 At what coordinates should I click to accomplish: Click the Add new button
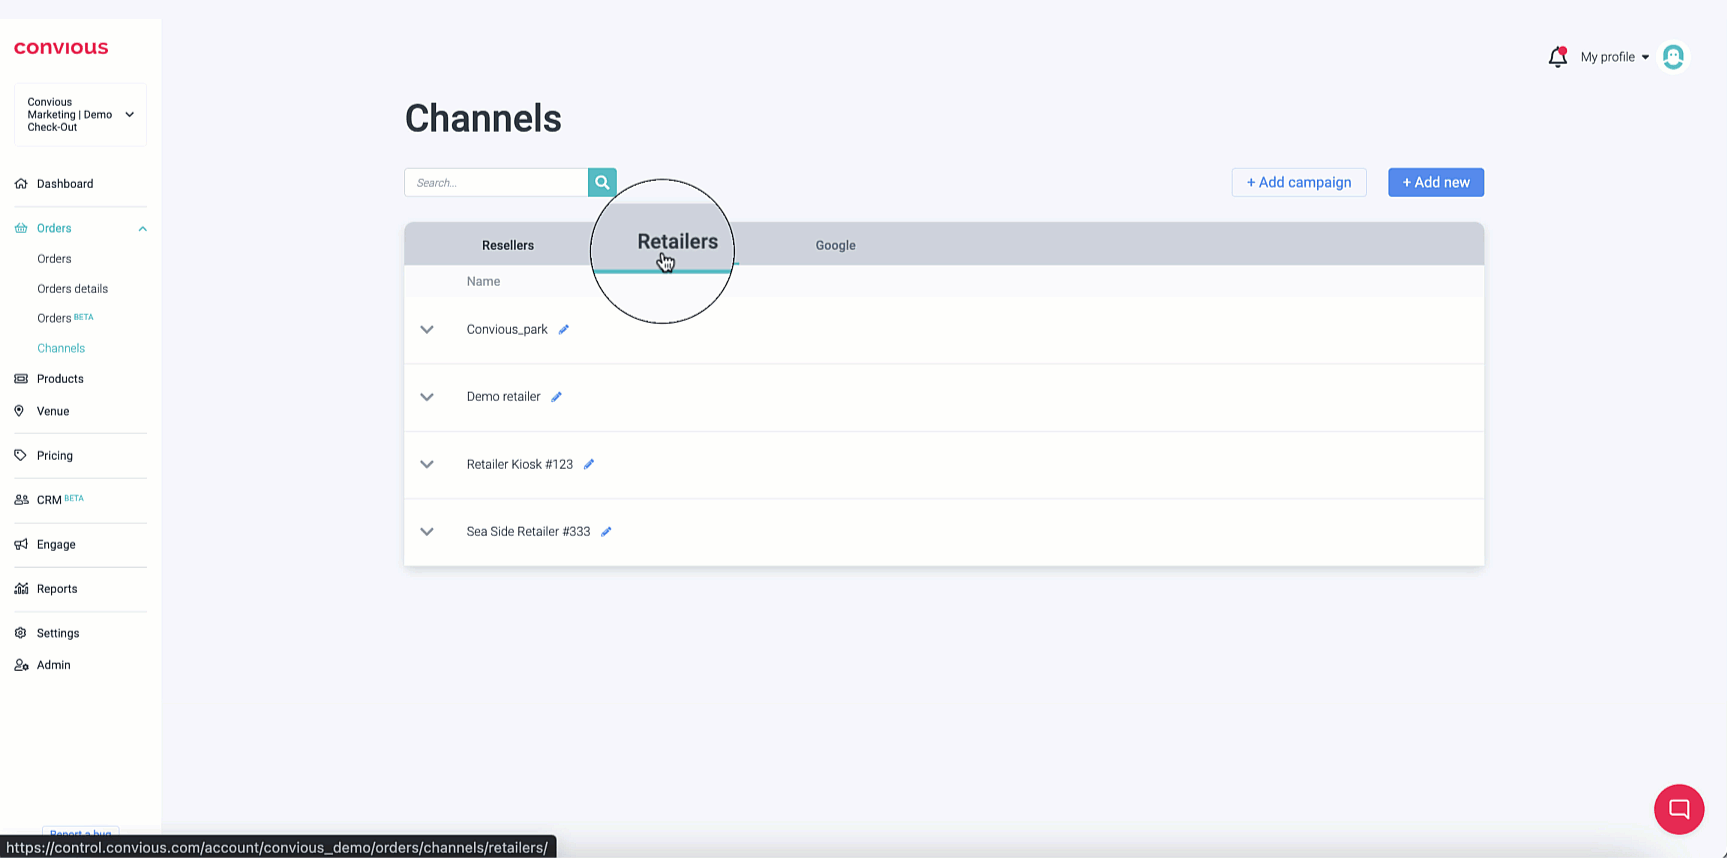click(x=1436, y=182)
